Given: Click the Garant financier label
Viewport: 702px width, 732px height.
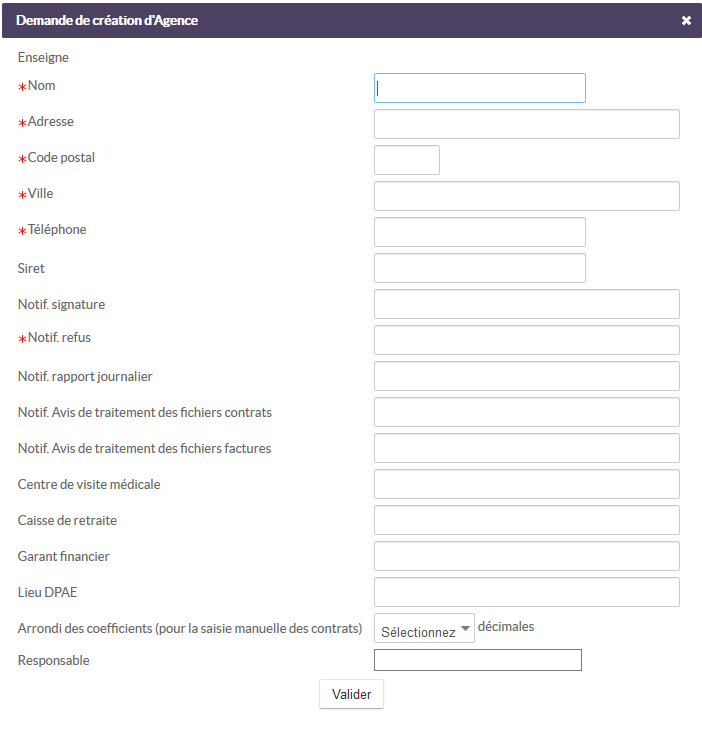Looking at the screenshot, I should coord(63,556).
